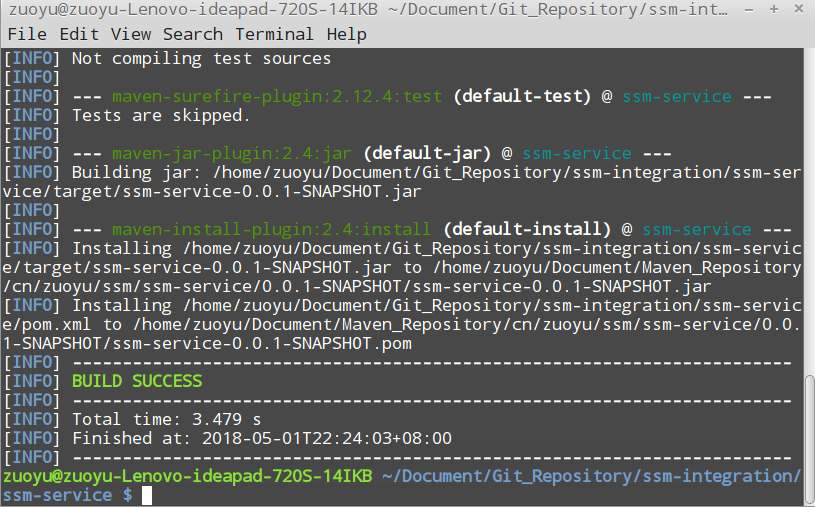
Task: Click the vertical scrollbar thumb
Action: pyautogui.click(x=808, y=440)
